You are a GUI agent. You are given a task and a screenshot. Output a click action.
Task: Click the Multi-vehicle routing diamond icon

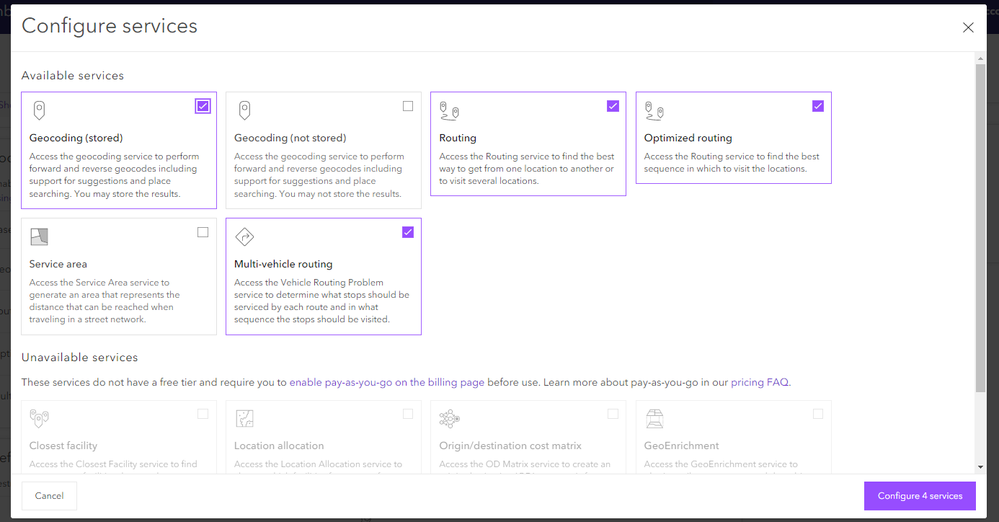point(244,237)
